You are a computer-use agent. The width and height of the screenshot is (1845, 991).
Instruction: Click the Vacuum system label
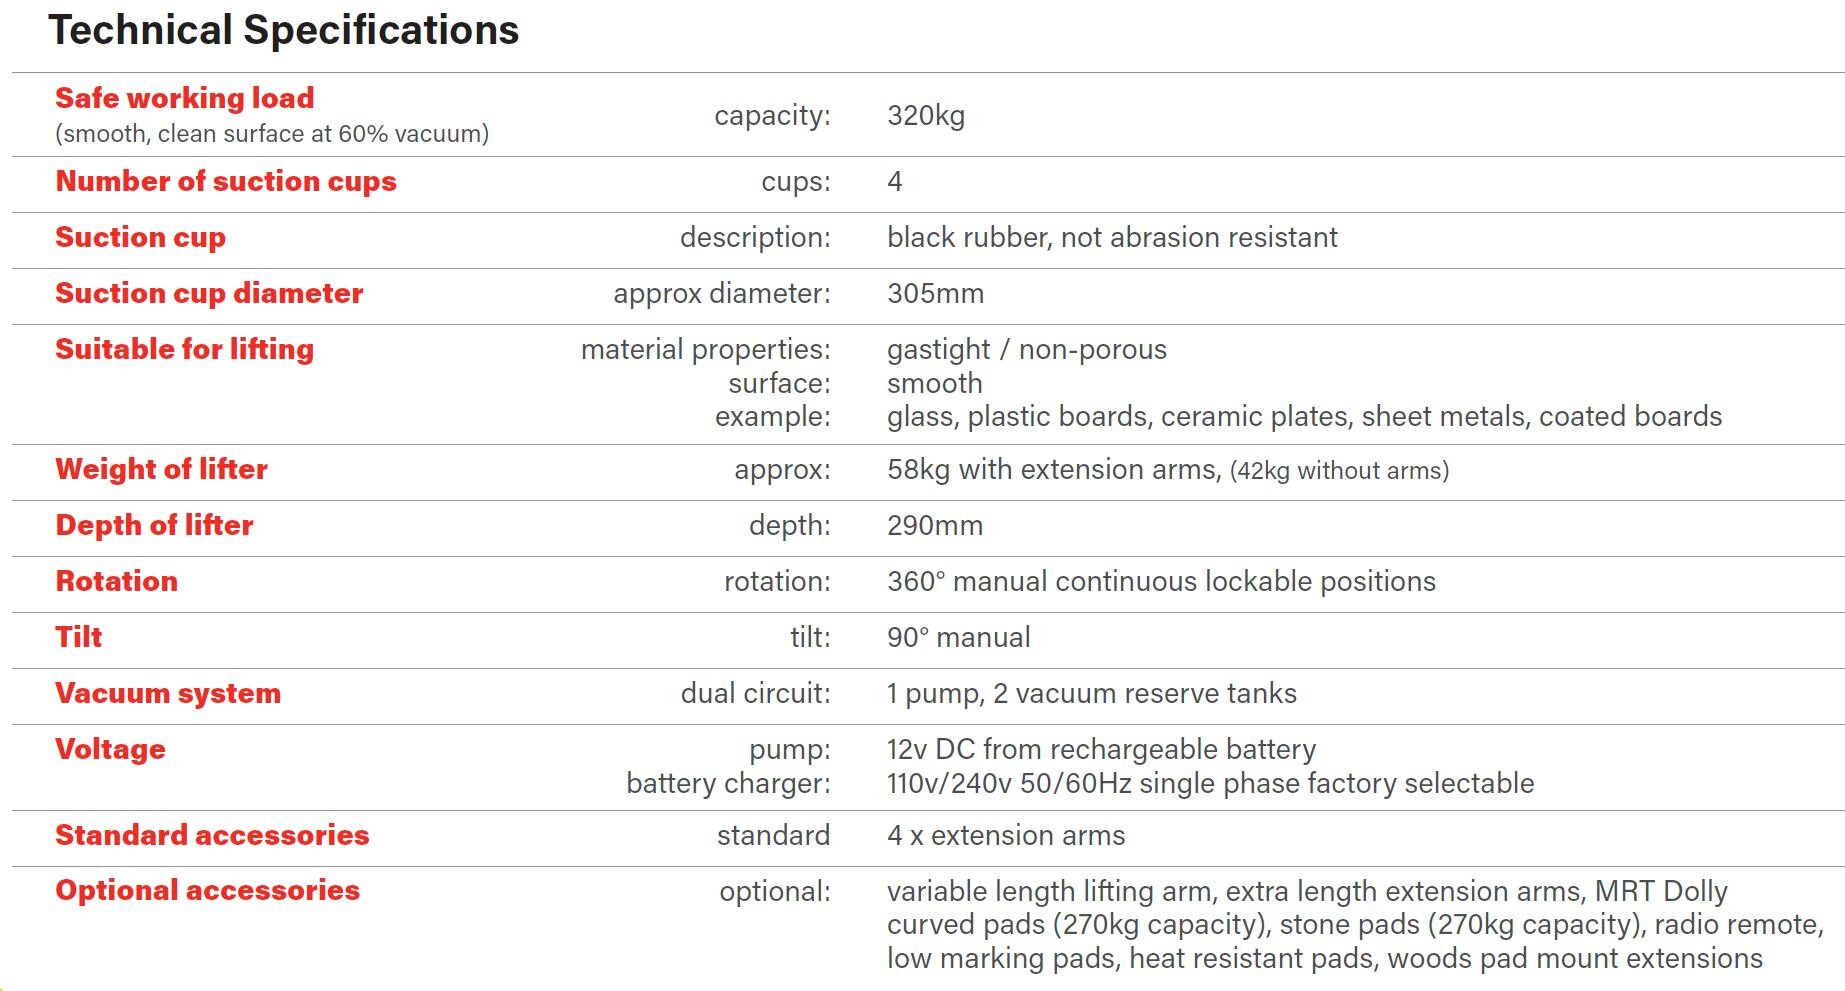pos(167,693)
